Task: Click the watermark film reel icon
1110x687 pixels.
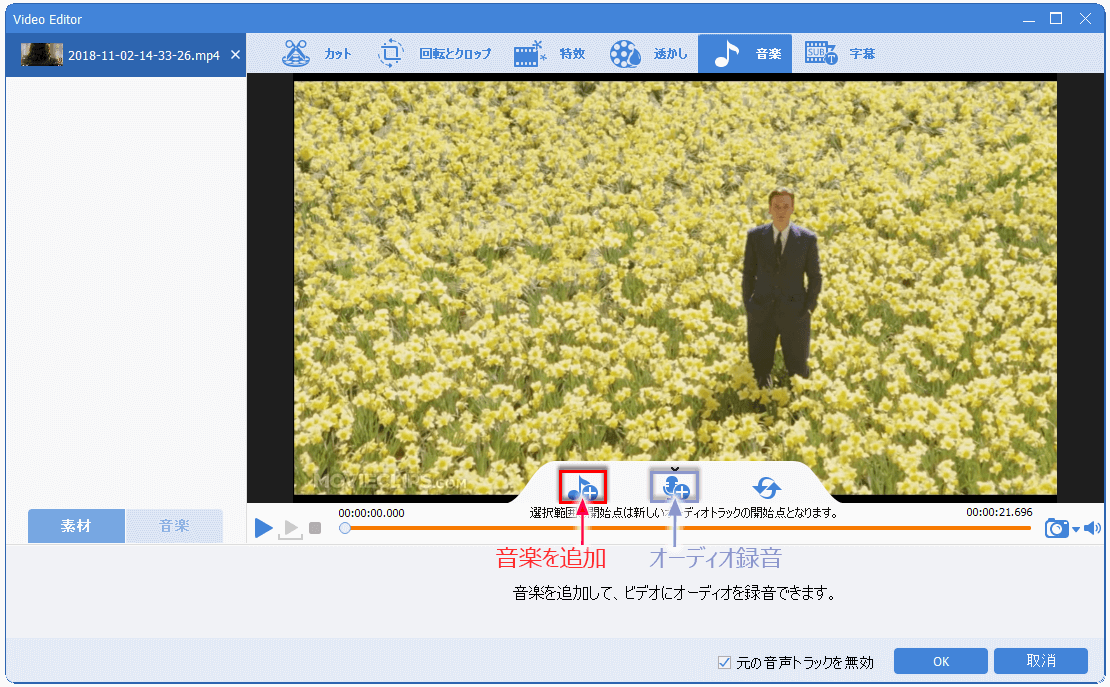Action: (625, 53)
